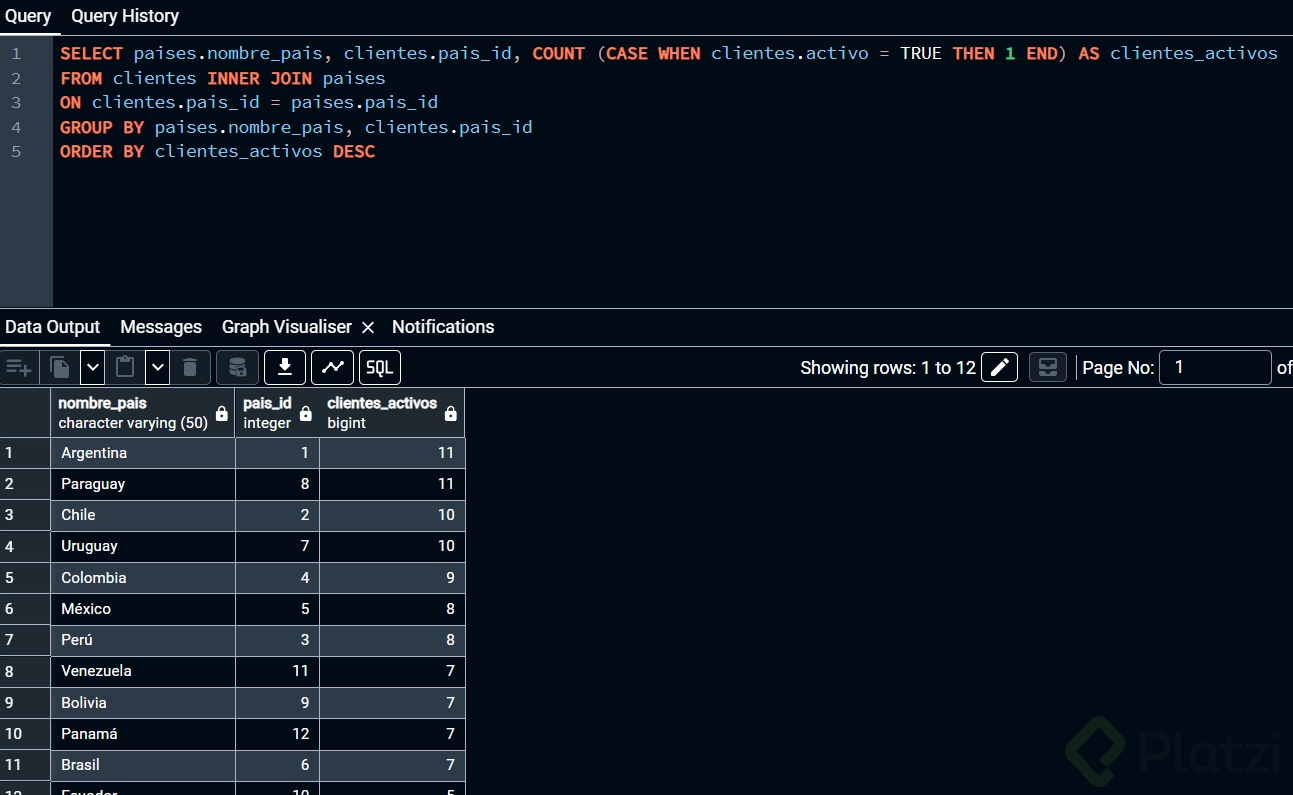Click the inbox tray icon beside pencil
This screenshot has width=1293, height=795.
point(1047,368)
